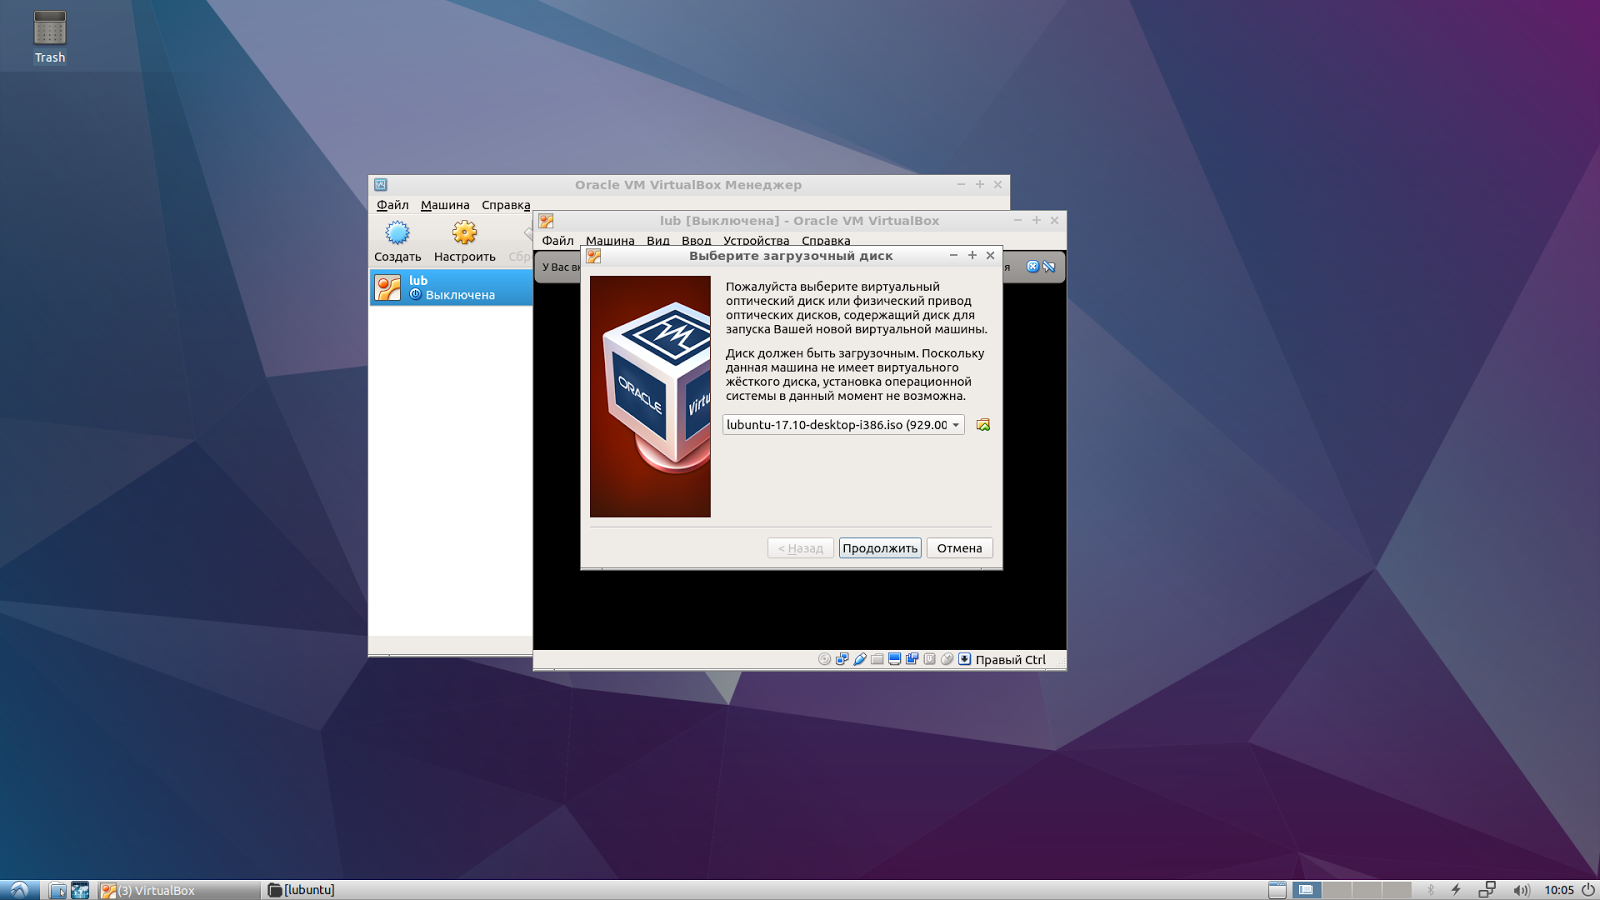Click the Продолжить button
Image resolution: width=1600 pixels, height=900 pixels.
880,548
